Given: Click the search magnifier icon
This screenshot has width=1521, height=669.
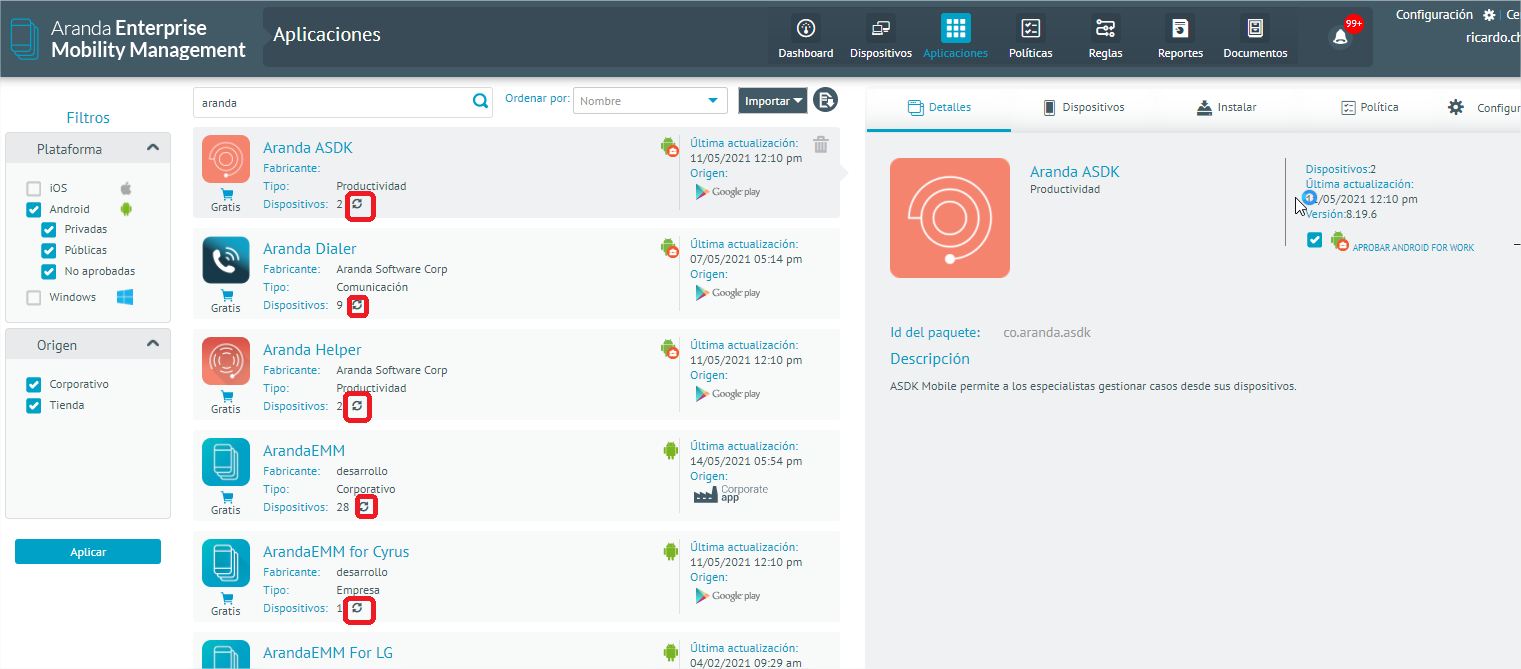Looking at the screenshot, I should tap(480, 101).
